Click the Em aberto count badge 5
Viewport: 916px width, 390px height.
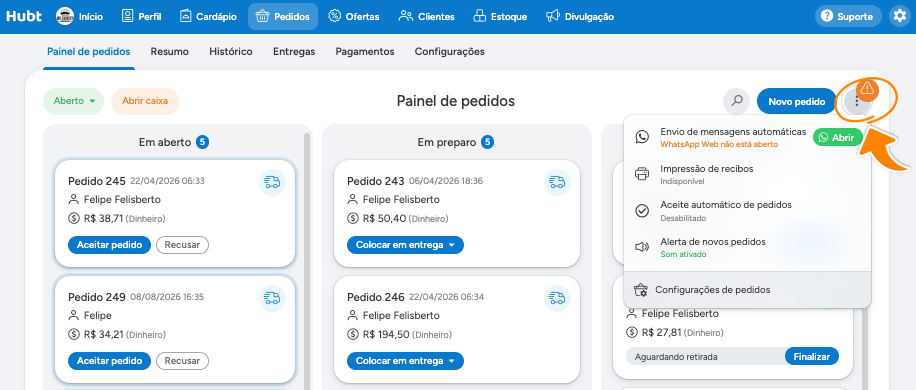point(202,142)
